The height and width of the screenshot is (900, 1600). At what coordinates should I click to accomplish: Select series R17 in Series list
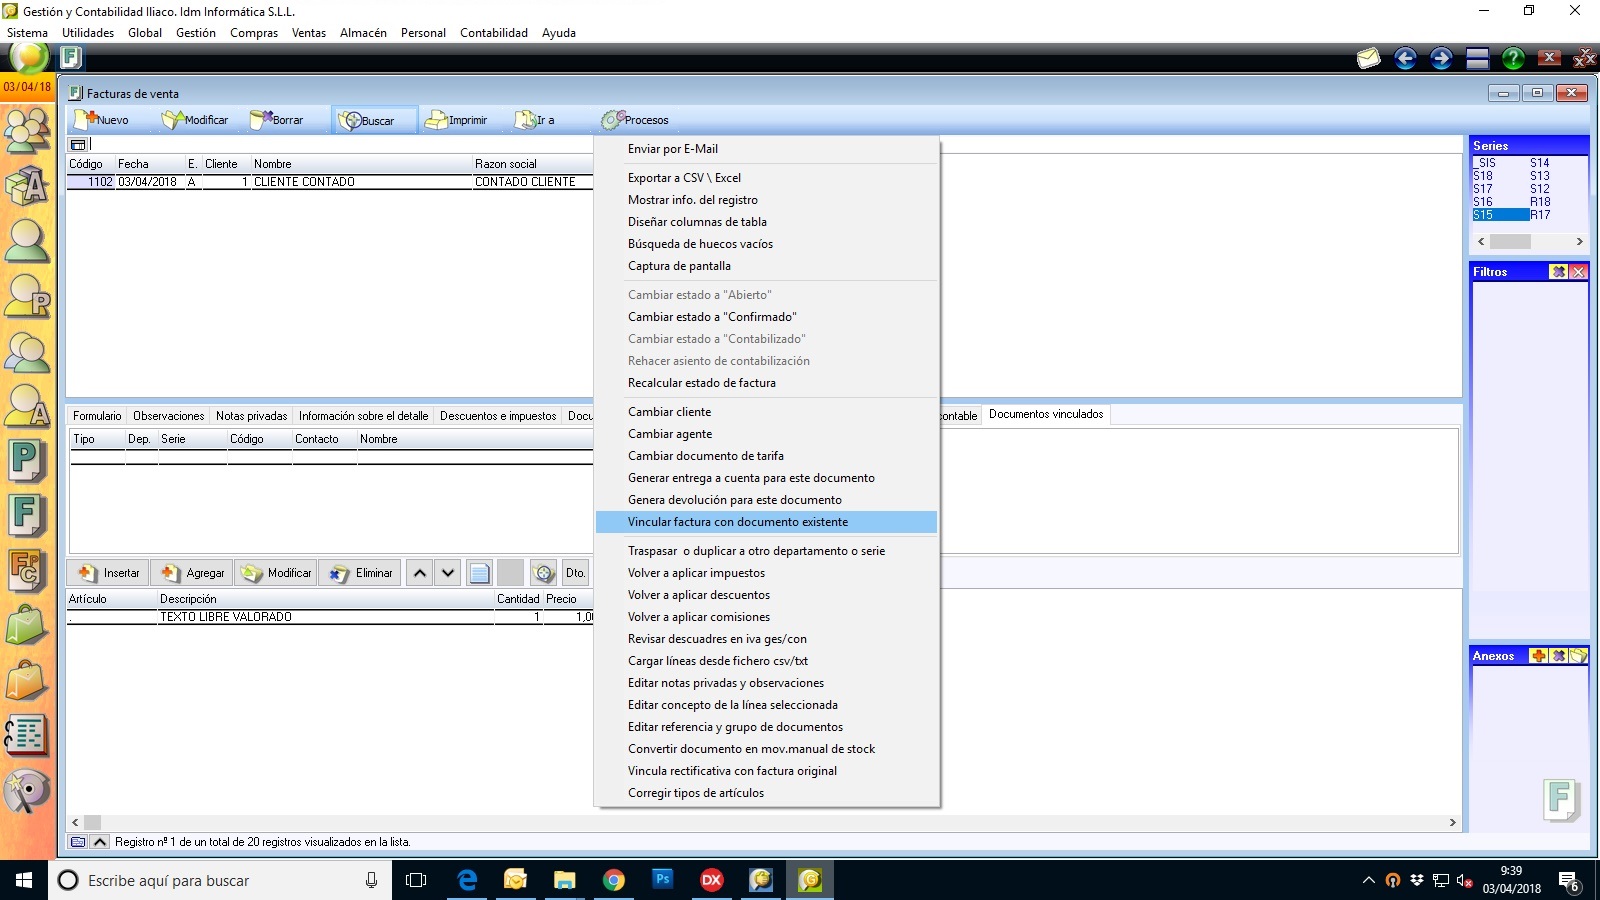(x=1540, y=215)
